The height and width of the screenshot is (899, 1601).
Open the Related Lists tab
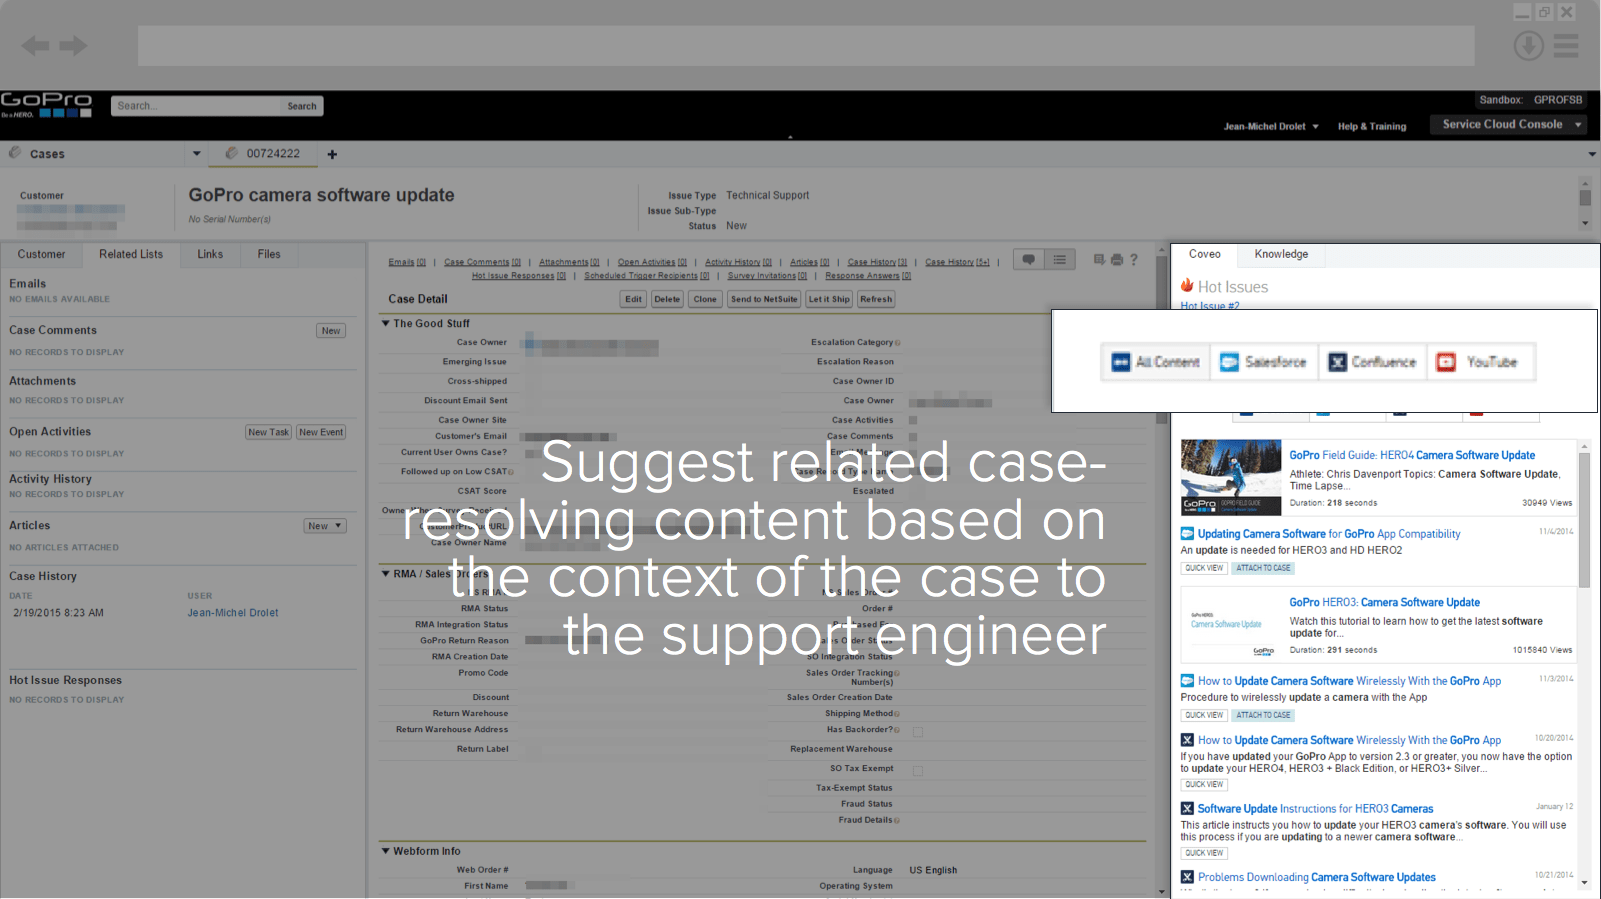pos(131,254)
